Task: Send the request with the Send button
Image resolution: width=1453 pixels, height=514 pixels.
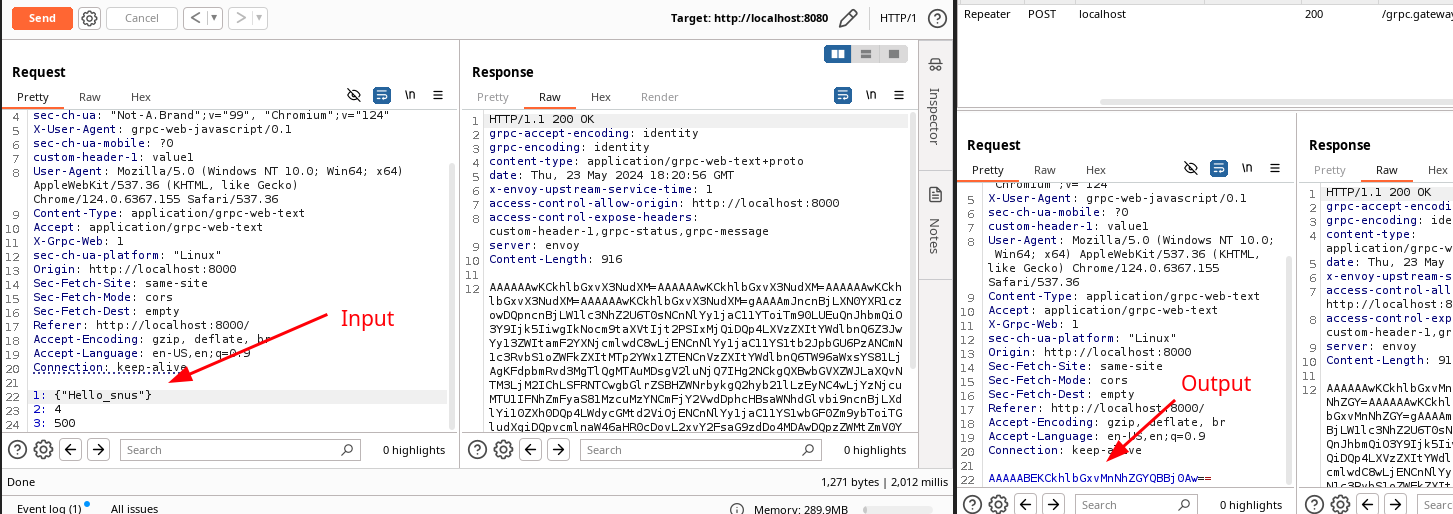Action: pos(42,18)
